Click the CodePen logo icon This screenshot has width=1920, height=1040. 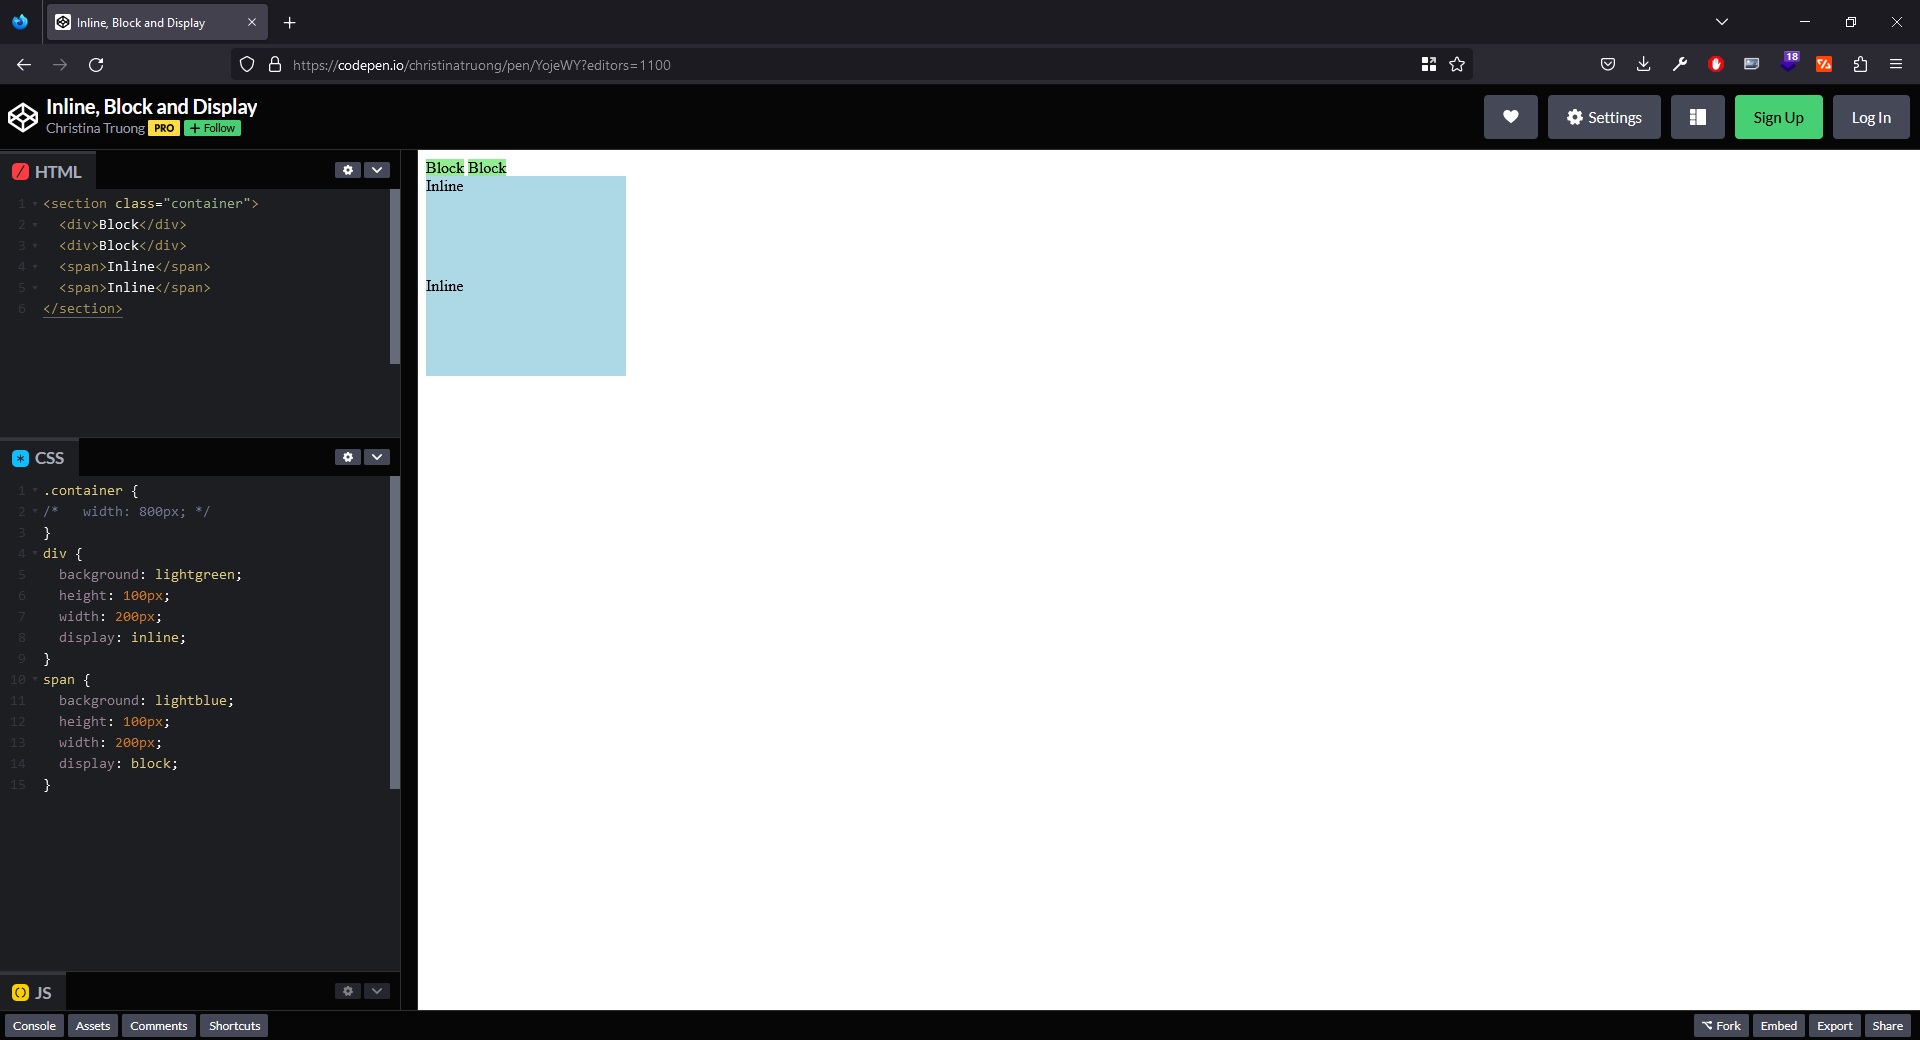[x=23, y=117]
